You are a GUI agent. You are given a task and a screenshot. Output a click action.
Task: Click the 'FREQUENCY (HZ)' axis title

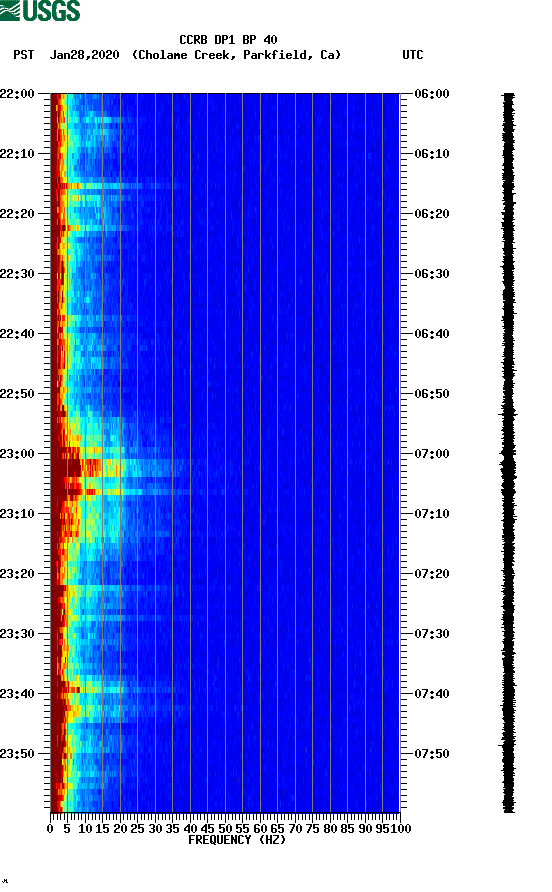click(x=237, y=840)
